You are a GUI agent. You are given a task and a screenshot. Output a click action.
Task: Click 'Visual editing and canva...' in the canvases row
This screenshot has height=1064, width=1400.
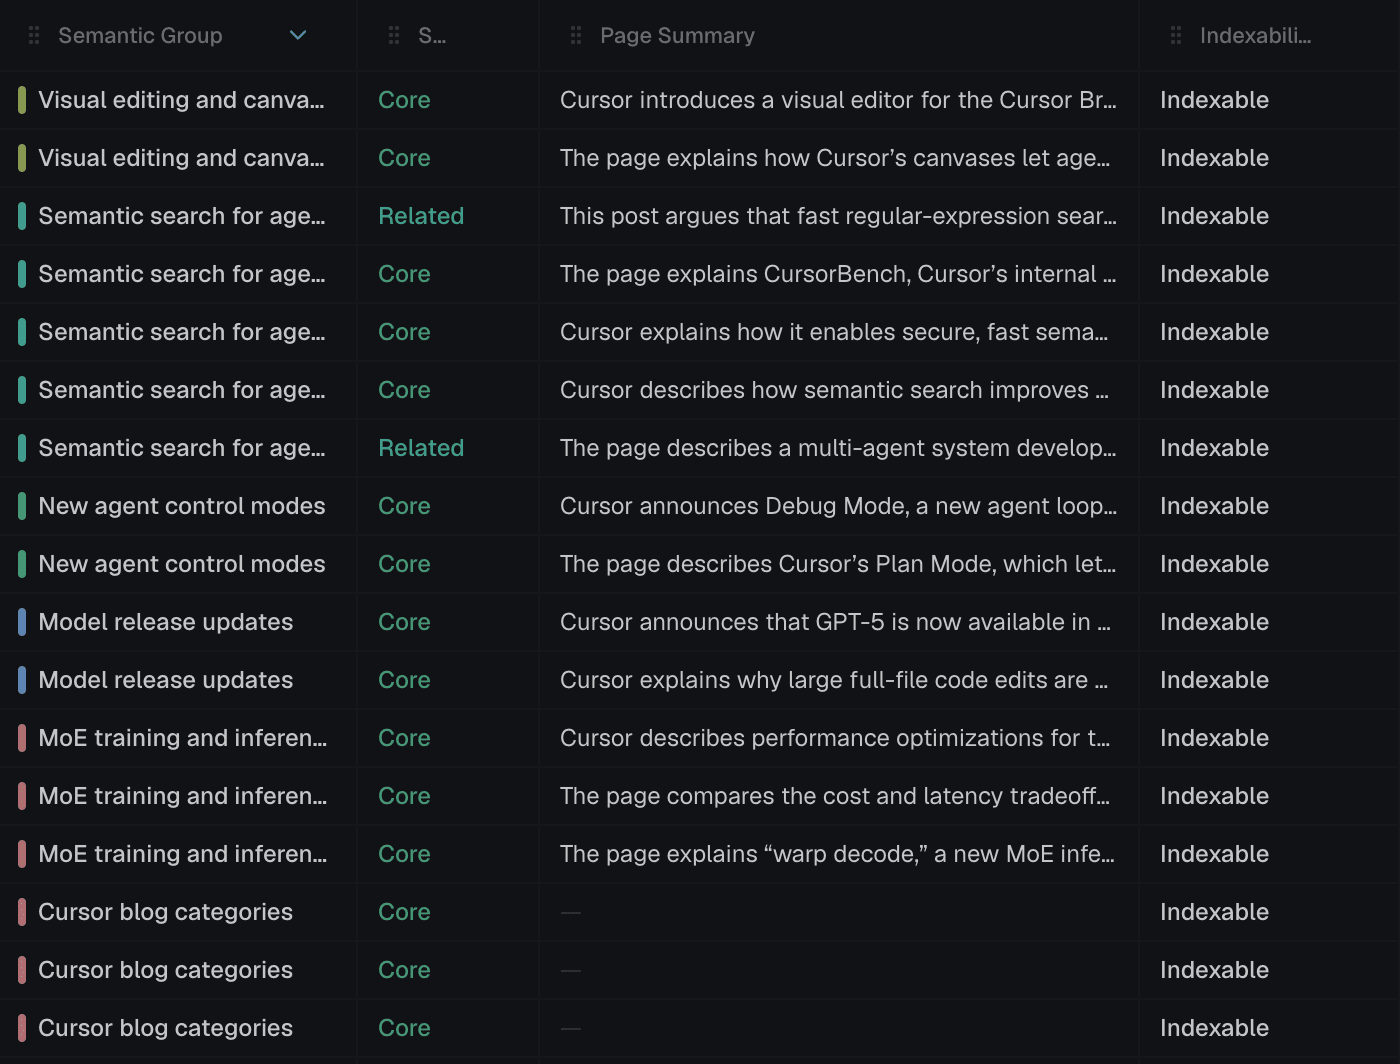[181, 158]
